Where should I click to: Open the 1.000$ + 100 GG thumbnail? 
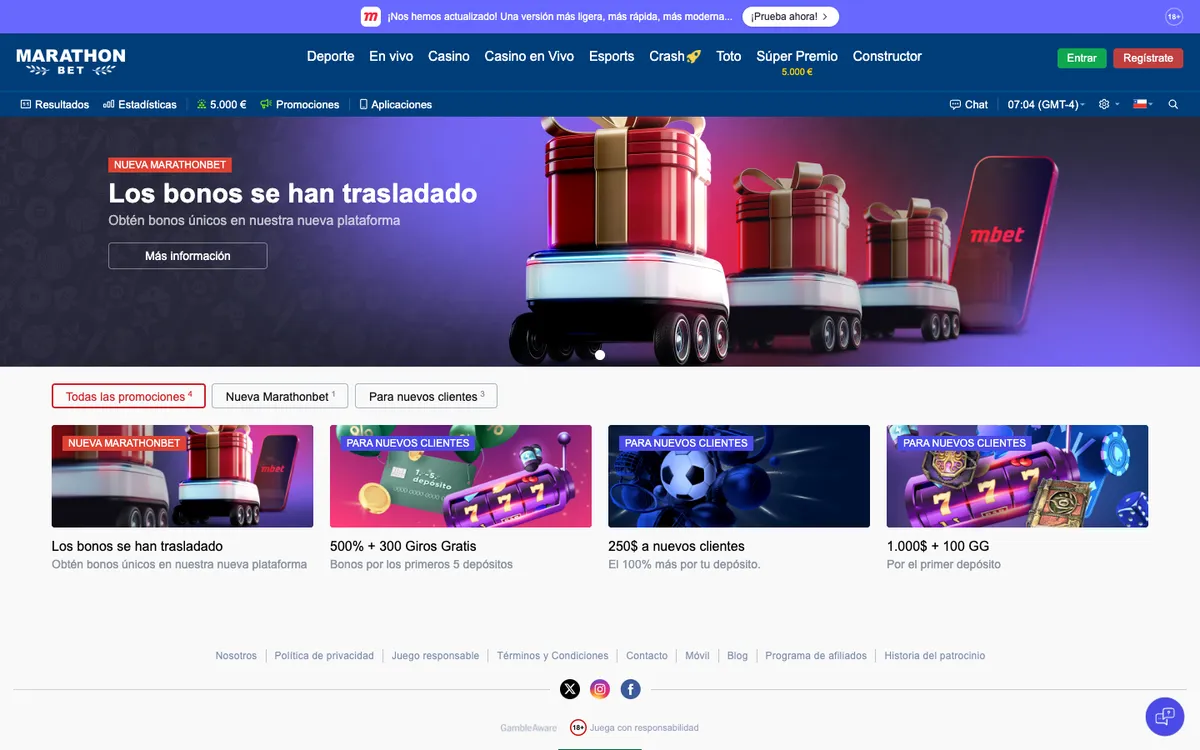(x=1017, y=476)
